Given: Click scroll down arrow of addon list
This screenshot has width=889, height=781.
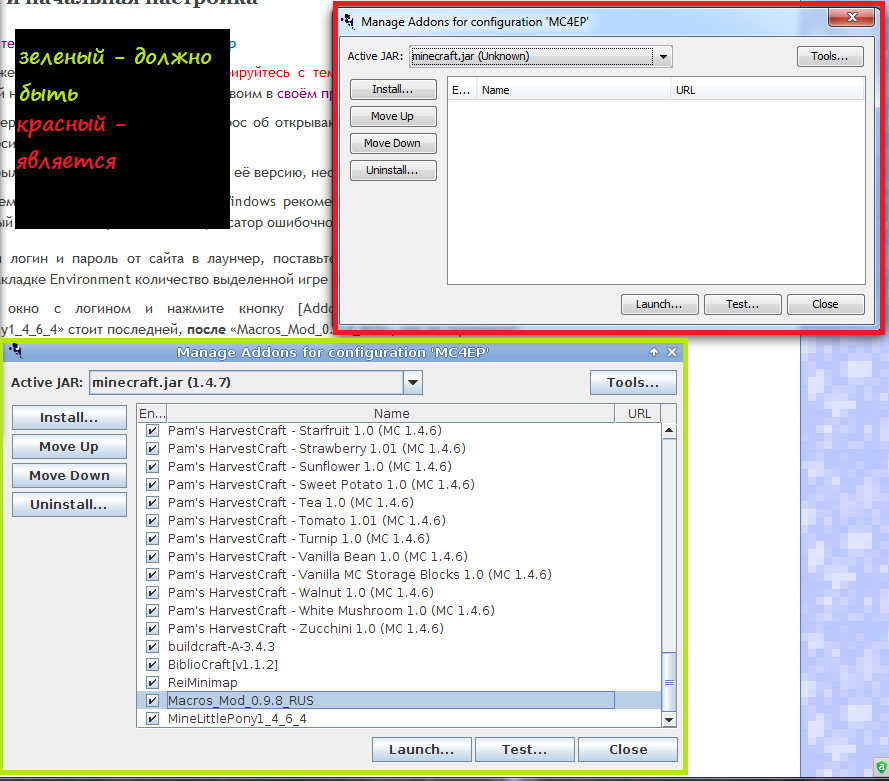Looking at the screenshot, I should 669,720.
